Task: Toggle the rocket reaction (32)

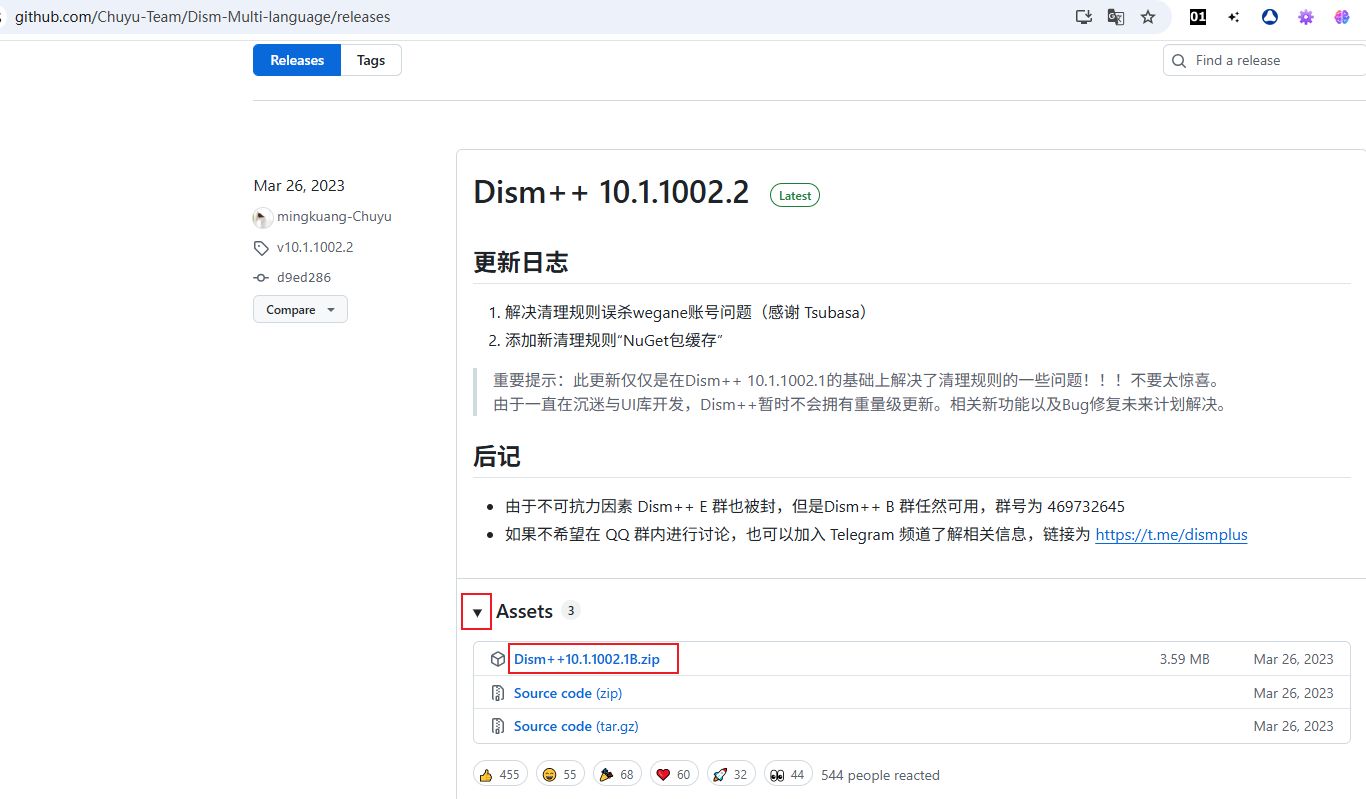Action: tap(730, 774)
